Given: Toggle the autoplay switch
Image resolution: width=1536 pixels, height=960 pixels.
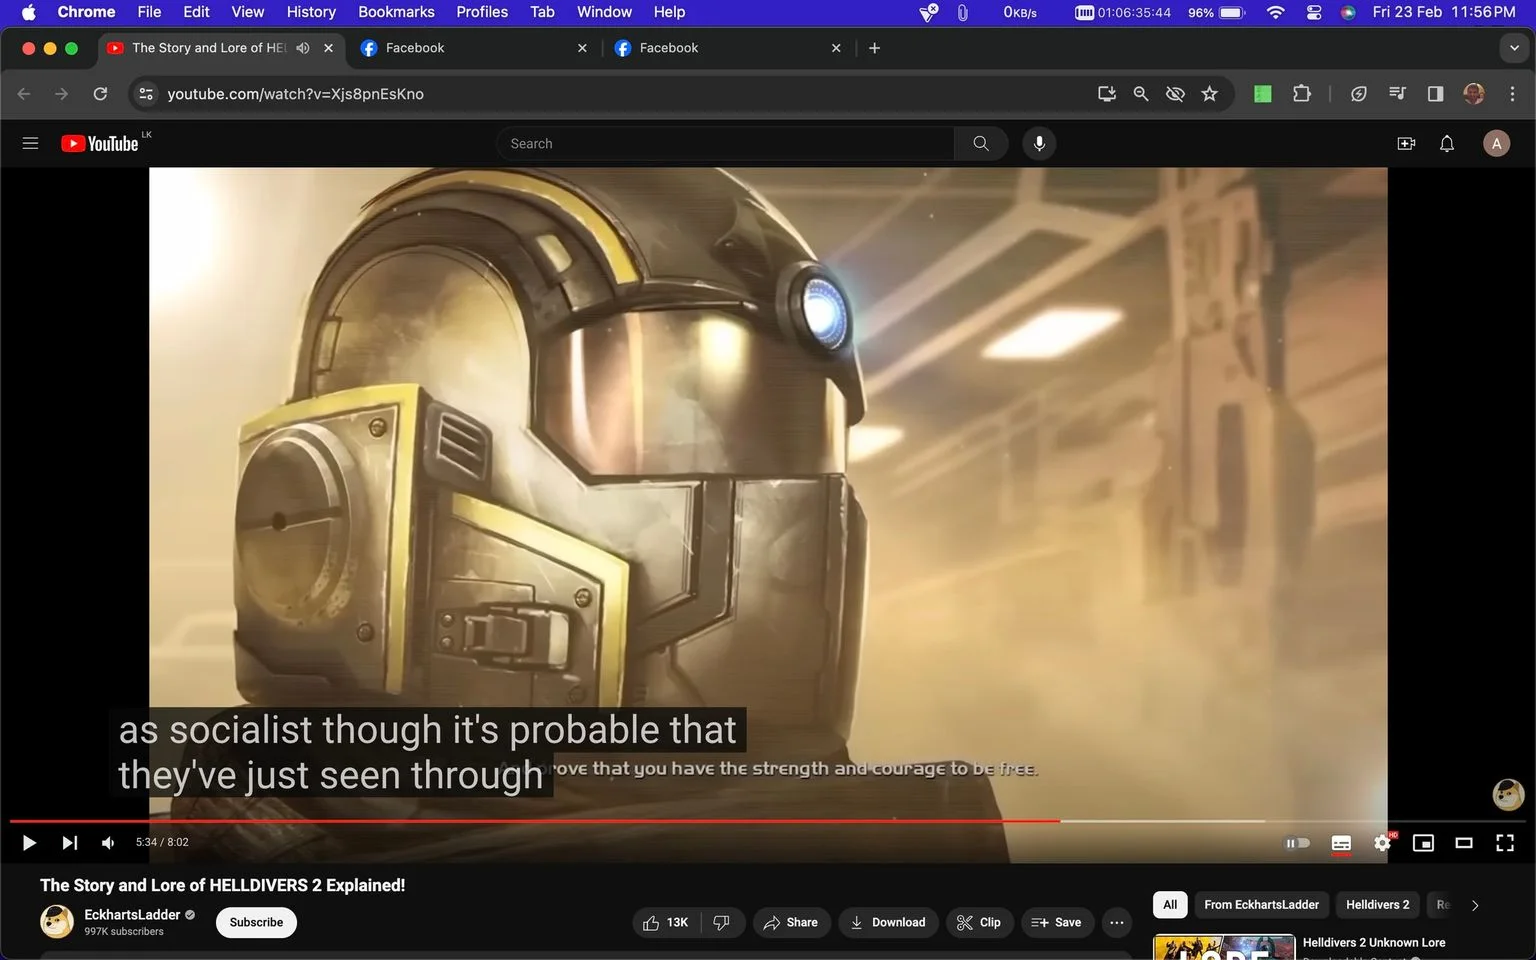Looking at the screenshot, I should coord(1297,843).
